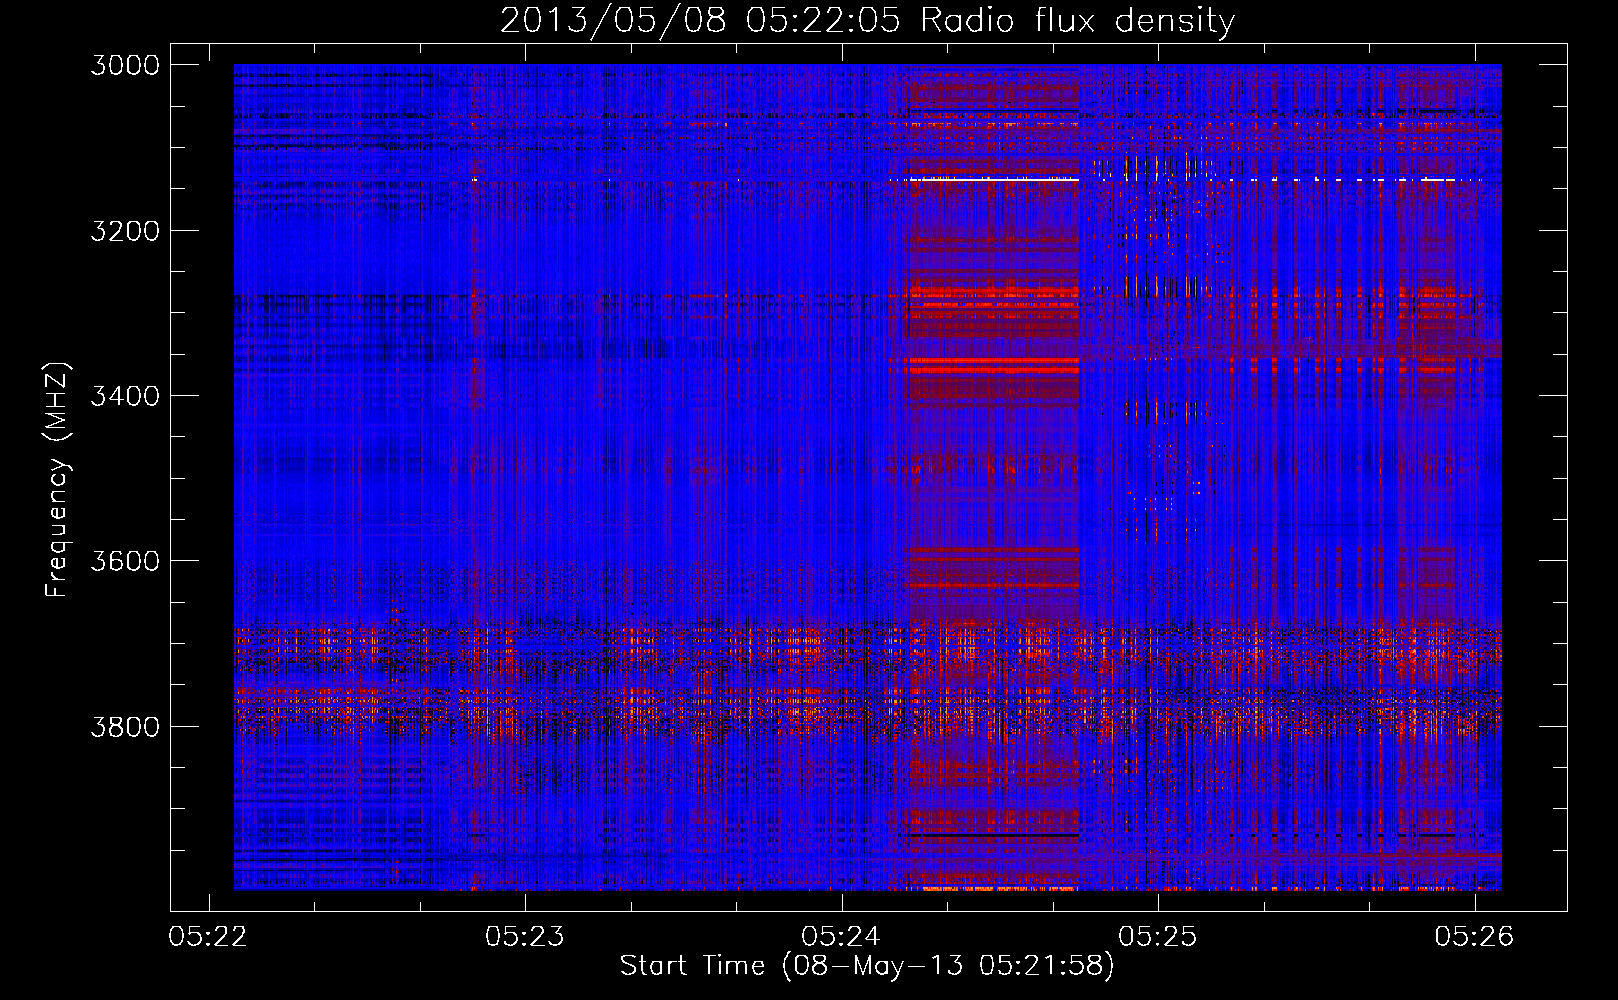
Task: Select the '3400' frequency axis label
Action: point(125,396)
